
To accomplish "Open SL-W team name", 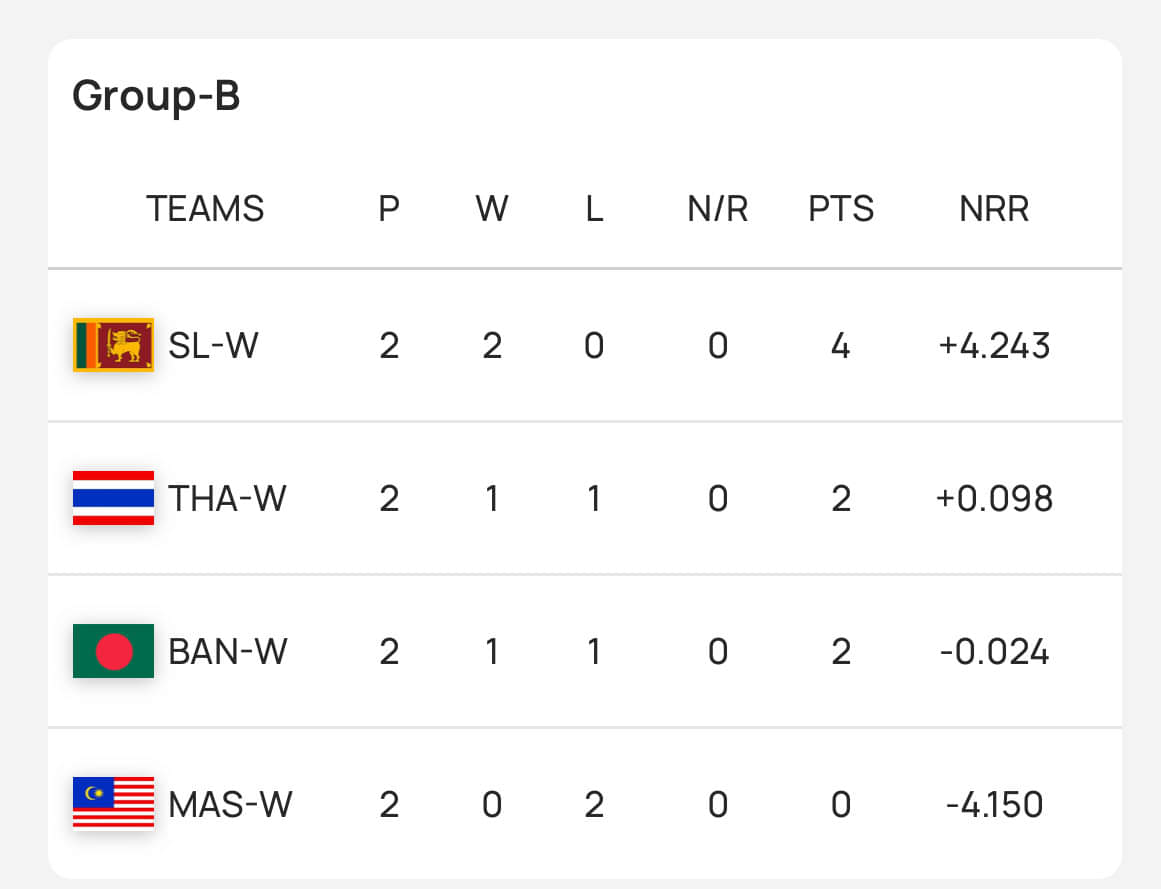I will coord(213,346).
